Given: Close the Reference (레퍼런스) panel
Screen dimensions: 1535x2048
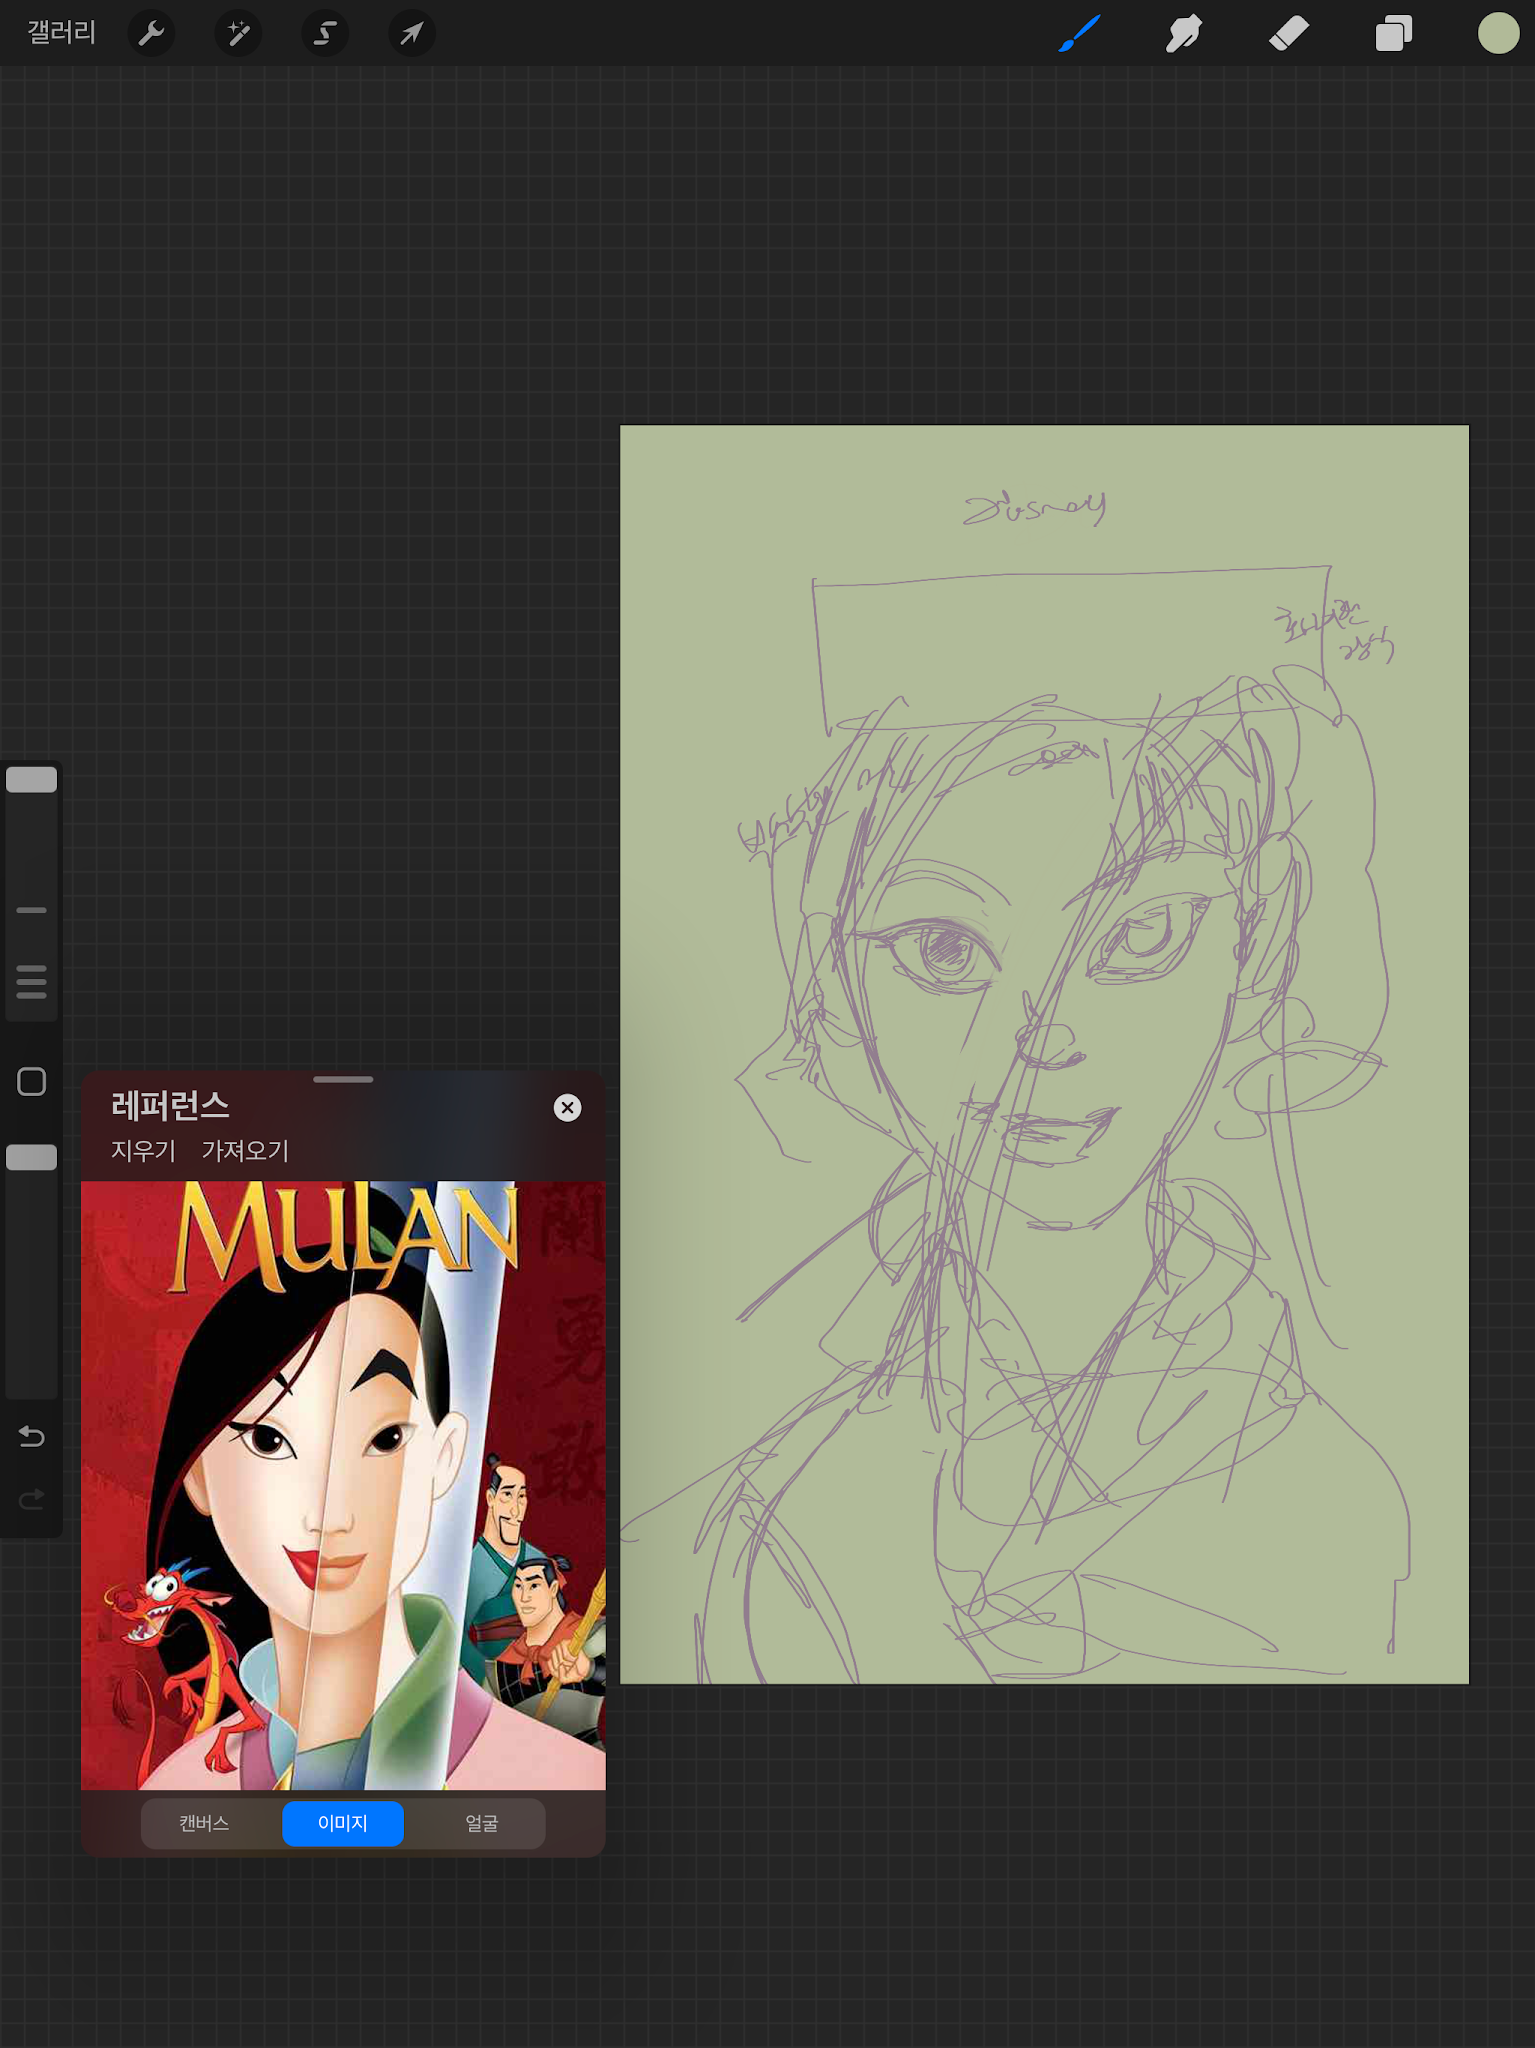Looking at the screenshot, I should (567, 1107).
